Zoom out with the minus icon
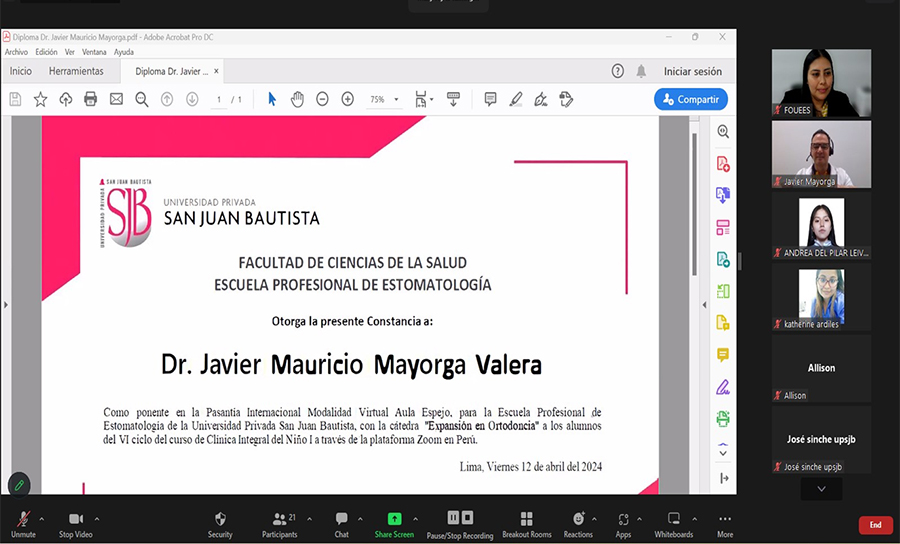 coord(323,99)
